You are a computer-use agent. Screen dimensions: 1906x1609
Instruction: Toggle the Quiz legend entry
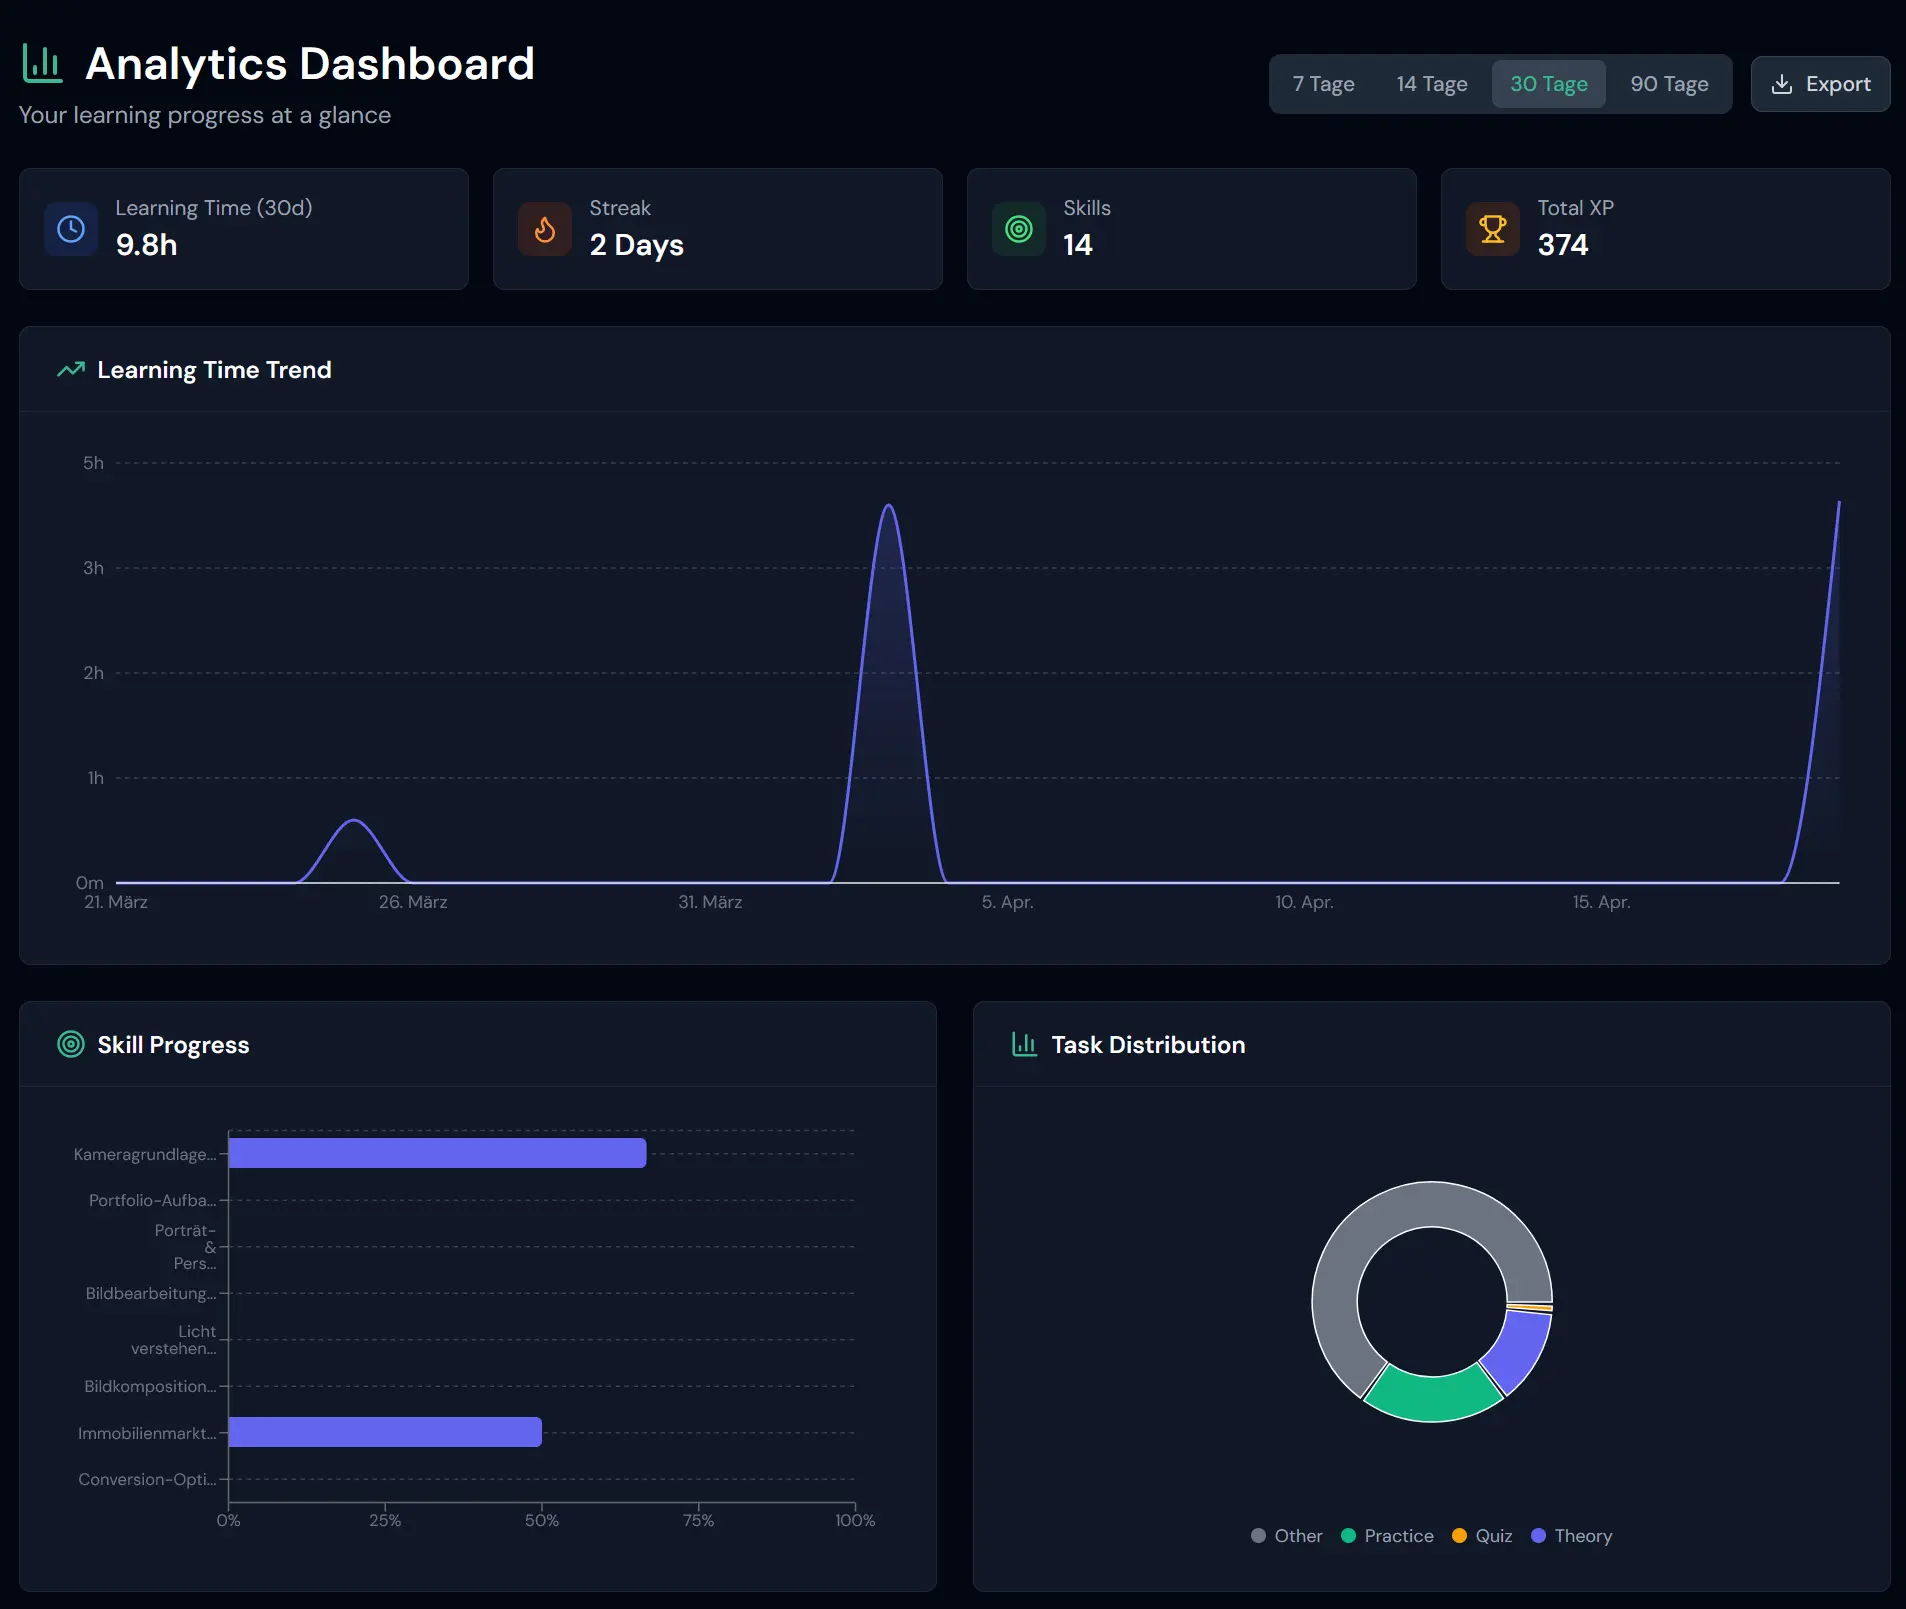1482,1535
